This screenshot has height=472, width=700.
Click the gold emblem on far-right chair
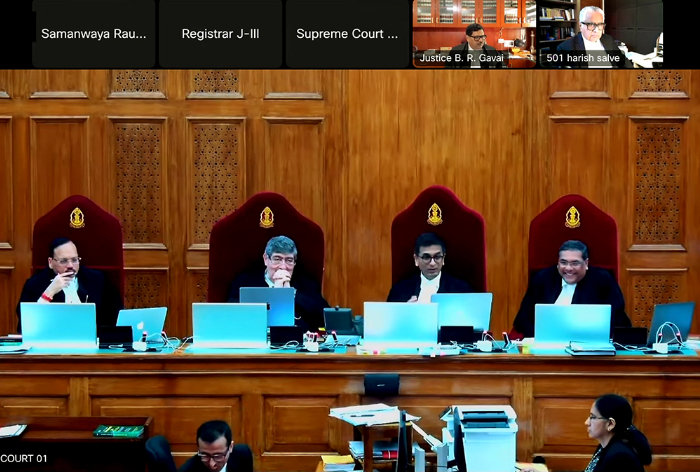click(x=572, y=217)
